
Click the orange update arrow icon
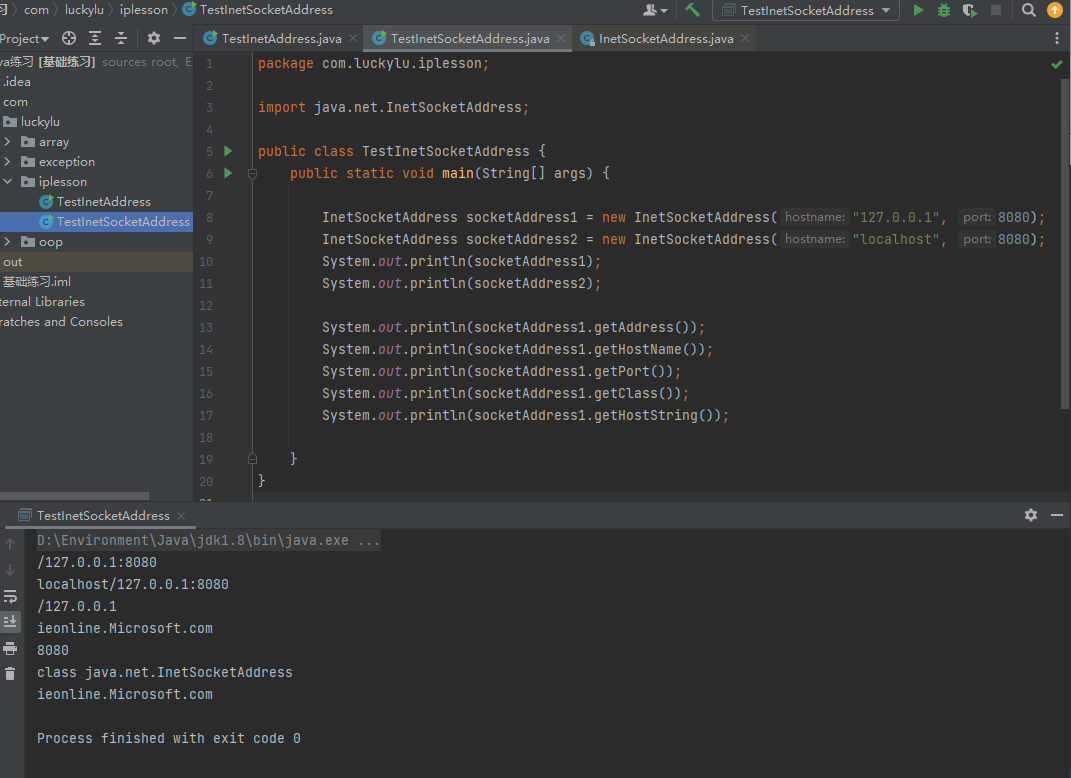(1055, 10)
